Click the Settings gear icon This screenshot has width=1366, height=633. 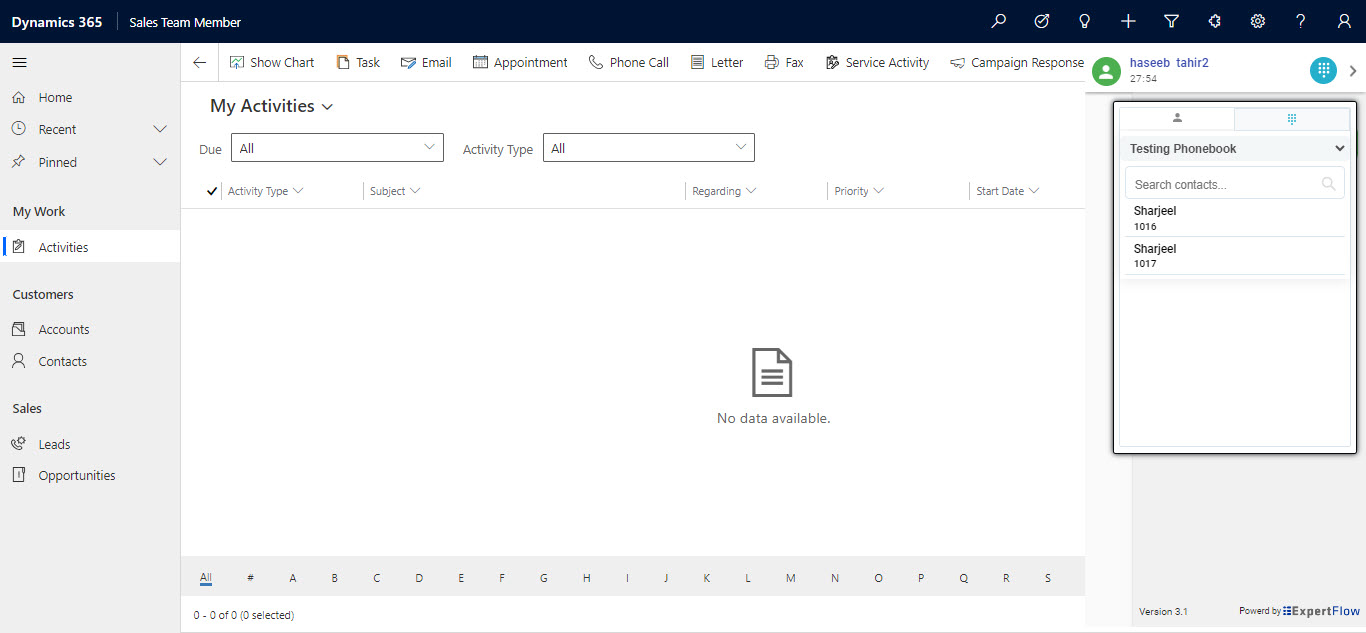[x=1258, y=21]
